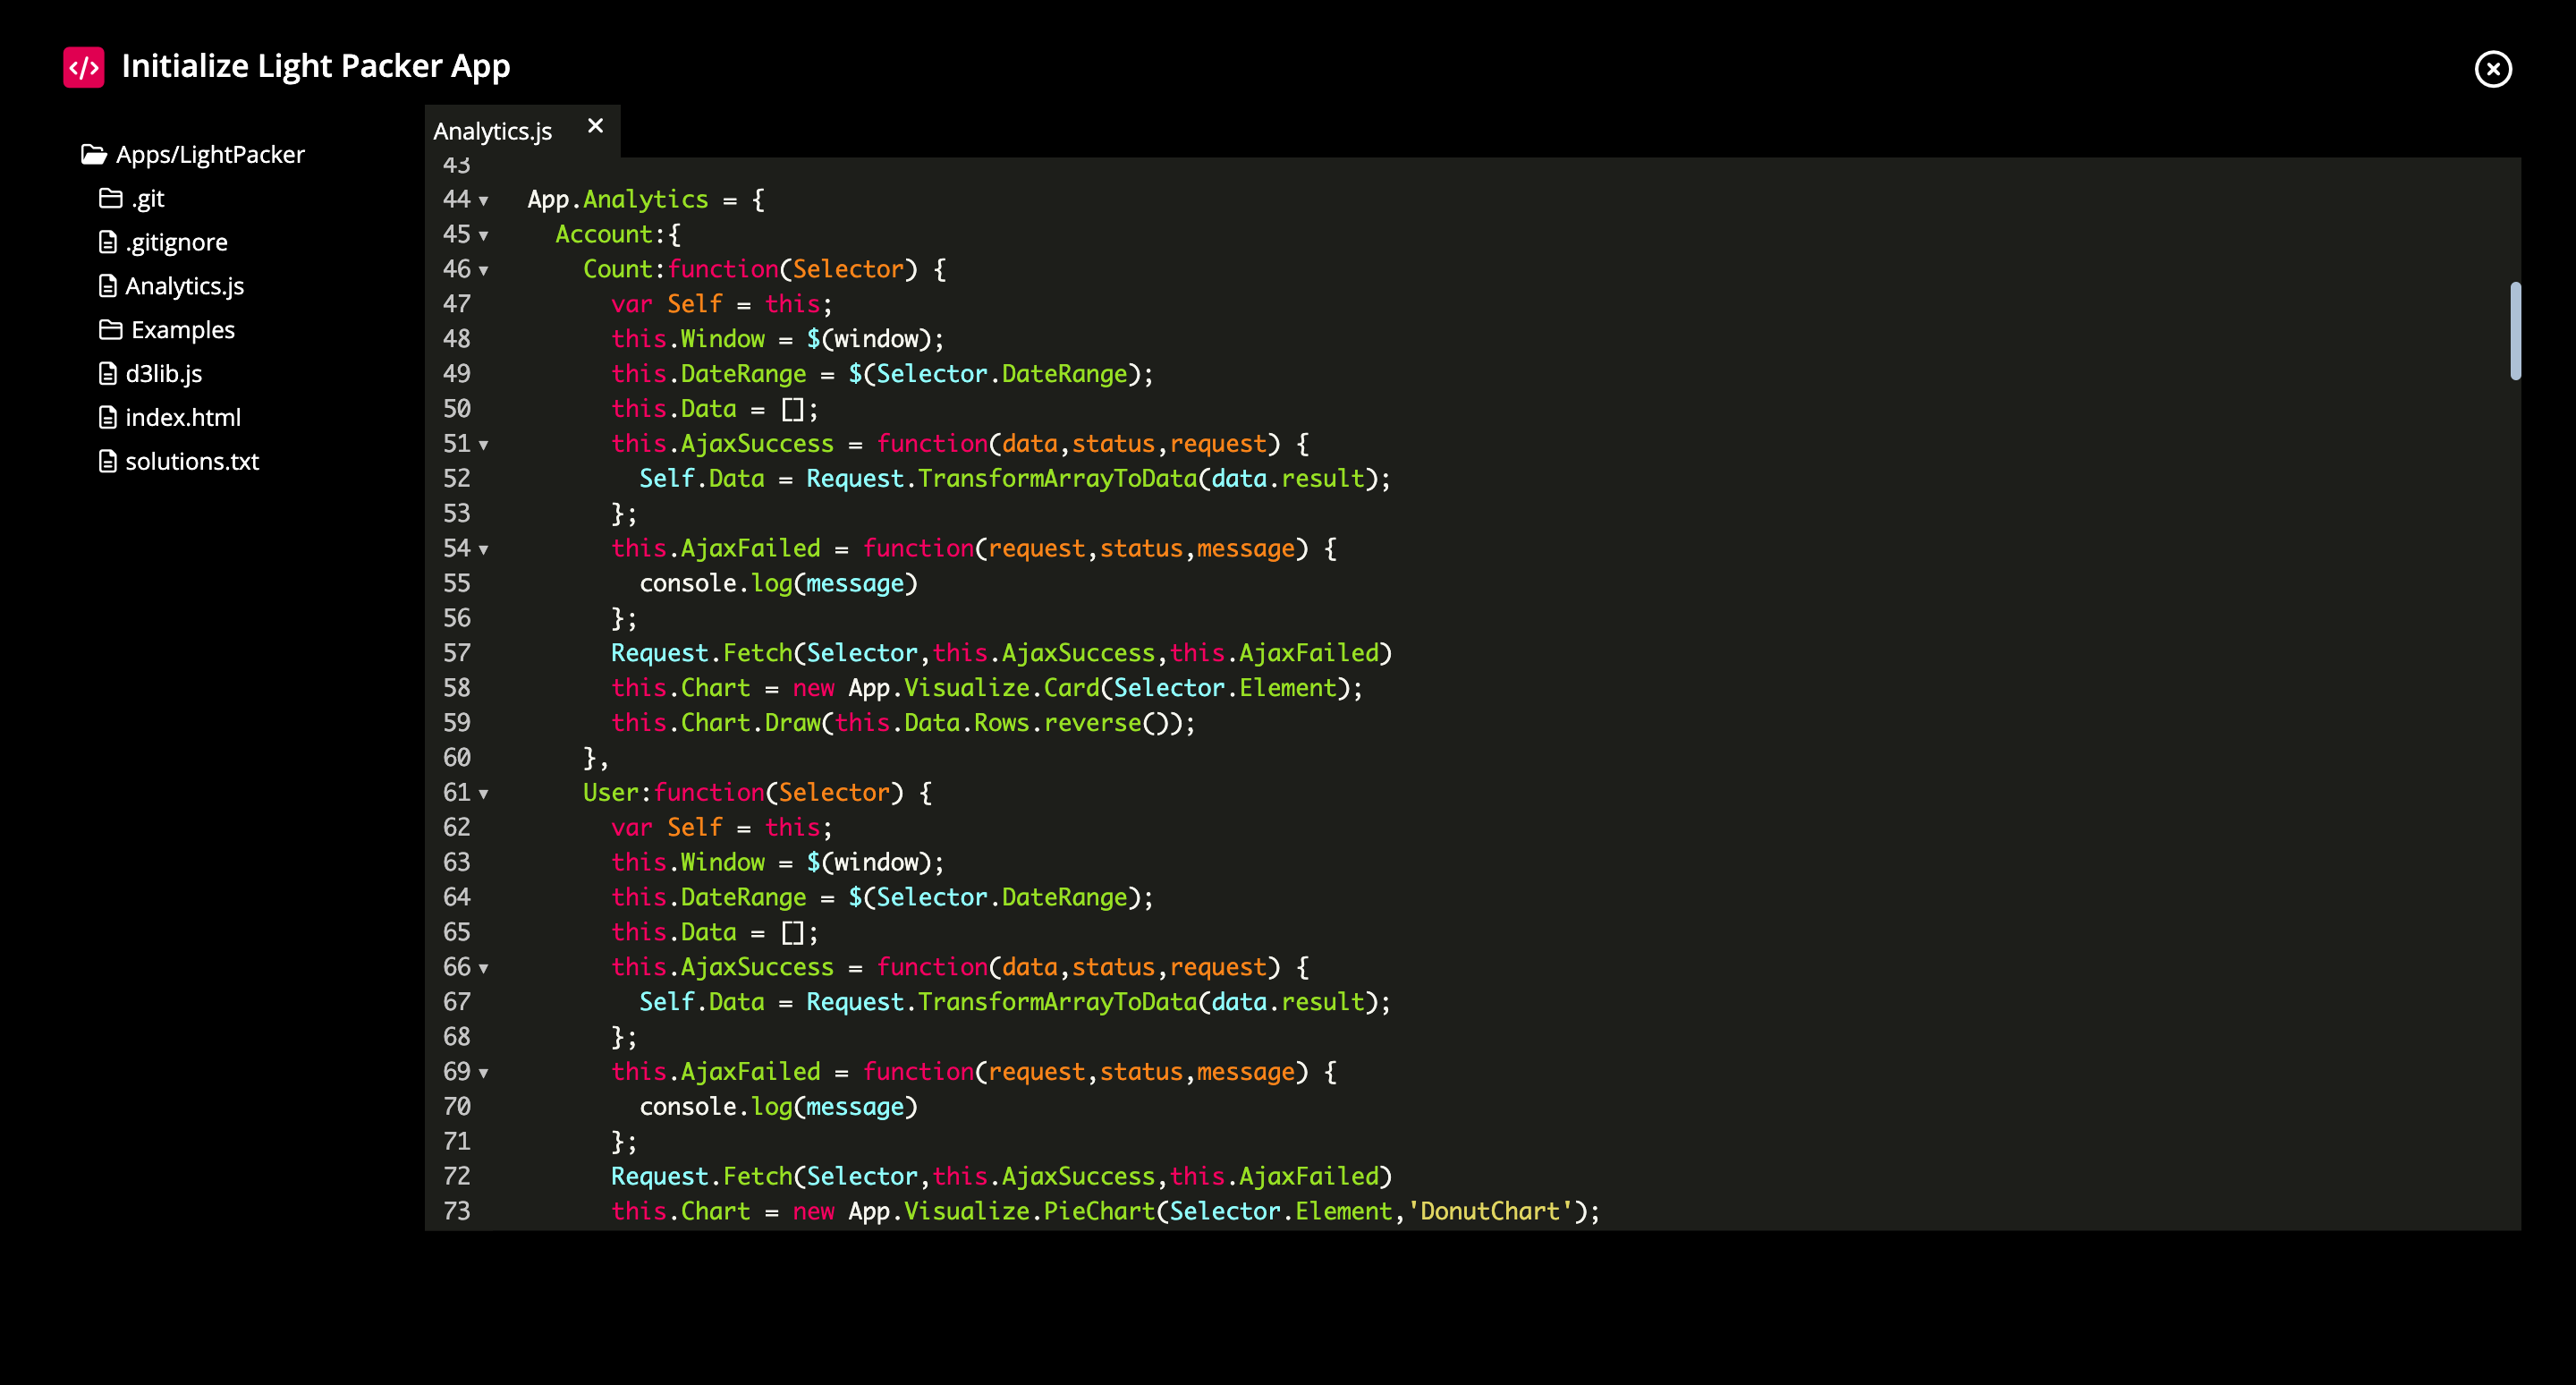Click 'Request.Fetch' on line 57

[x=702, y=653]
